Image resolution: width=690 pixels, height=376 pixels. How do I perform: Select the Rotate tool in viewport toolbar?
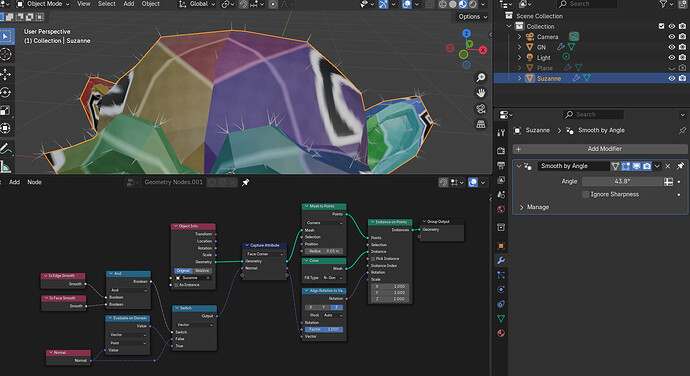pyautogui.click(x=6, y=92)
